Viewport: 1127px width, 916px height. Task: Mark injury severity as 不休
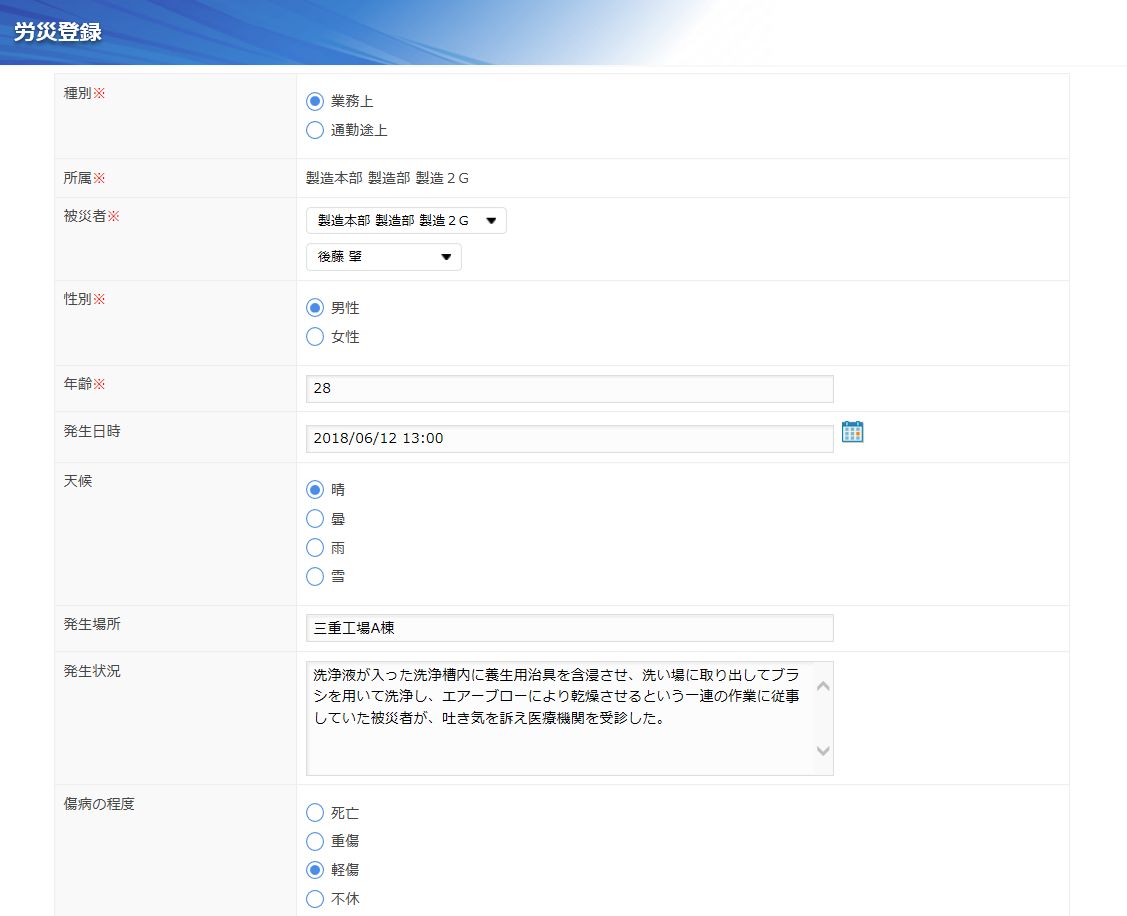pos(315,899)
